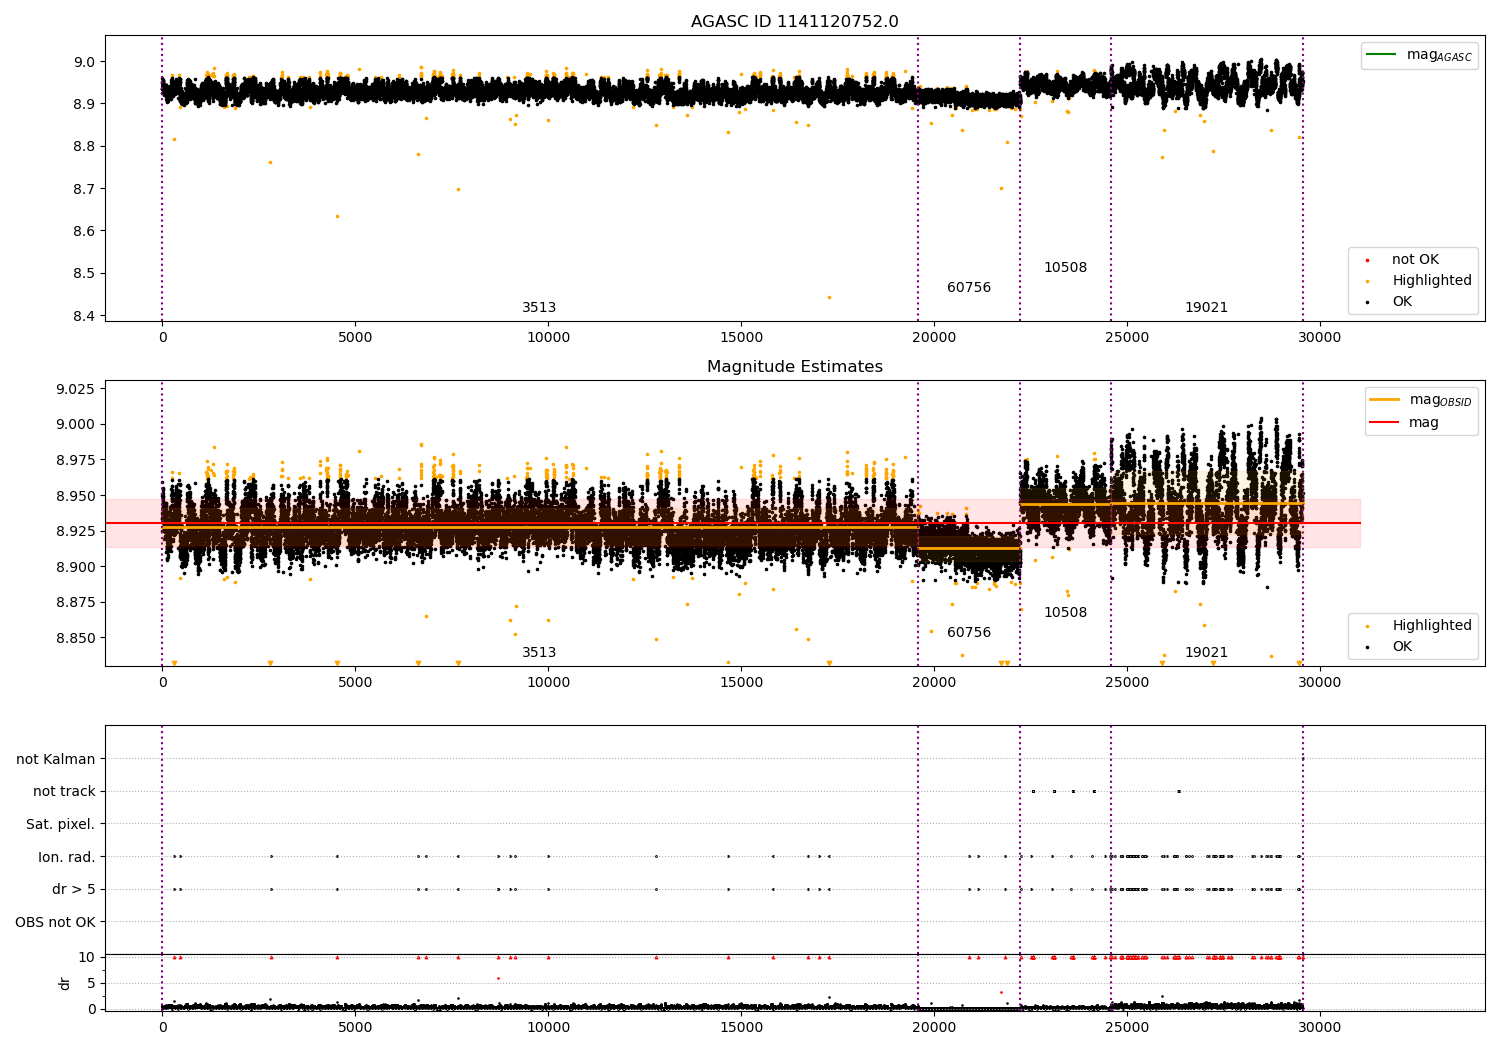Select obsid label 19021 in the top plot

coord(1206,308)
